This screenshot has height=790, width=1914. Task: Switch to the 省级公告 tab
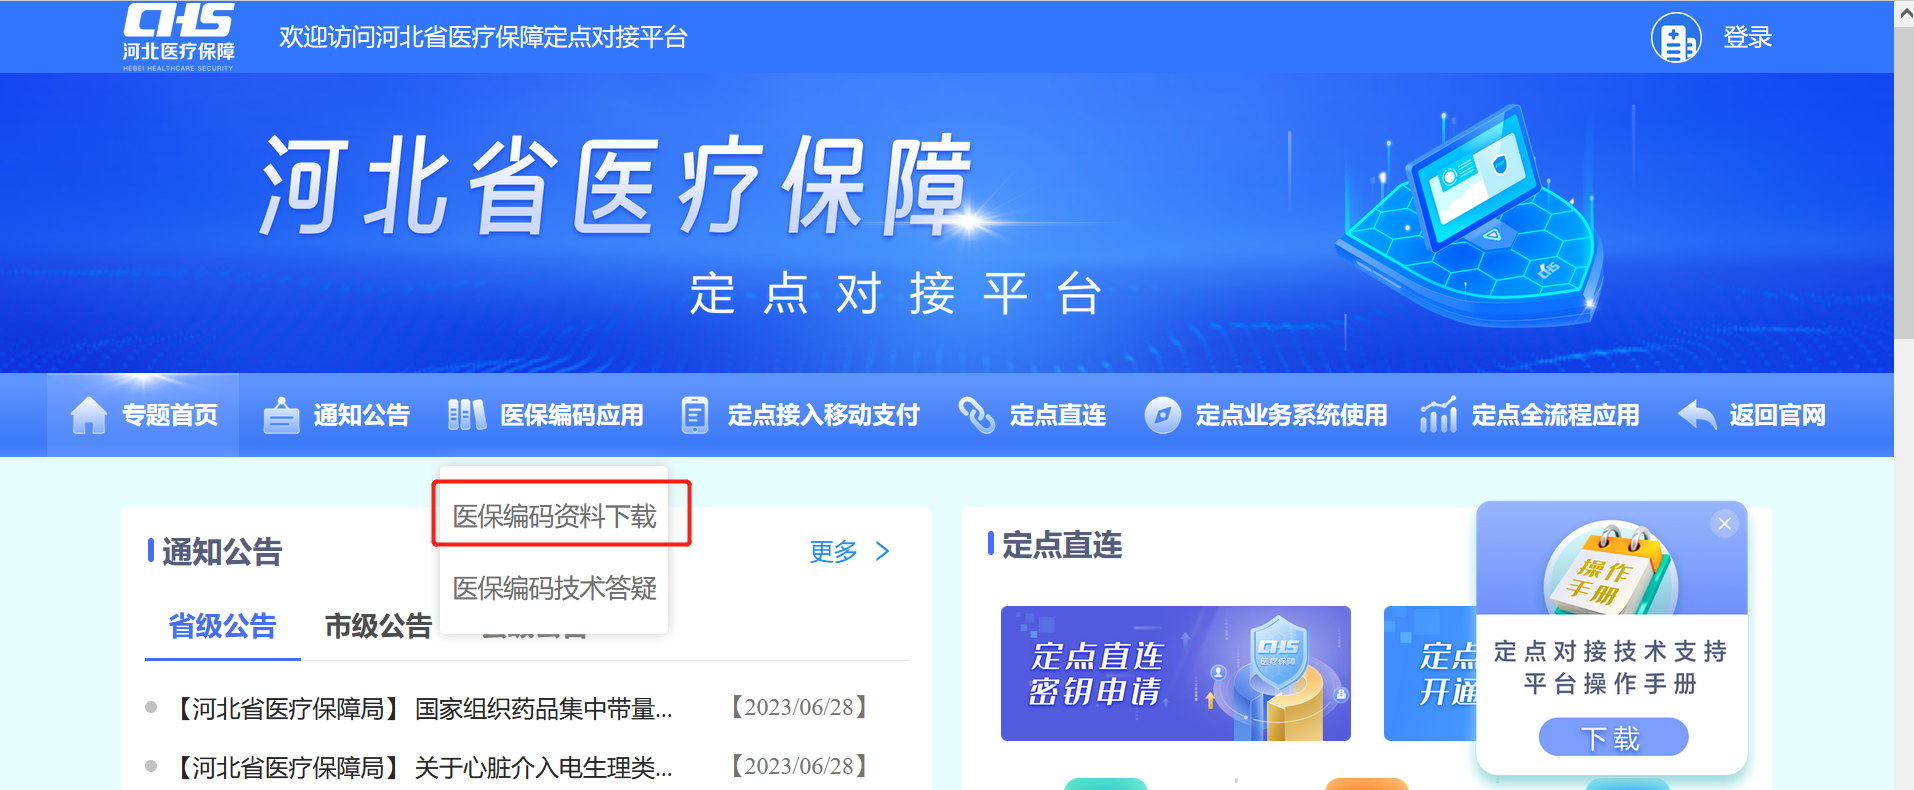tap(222, 626)
